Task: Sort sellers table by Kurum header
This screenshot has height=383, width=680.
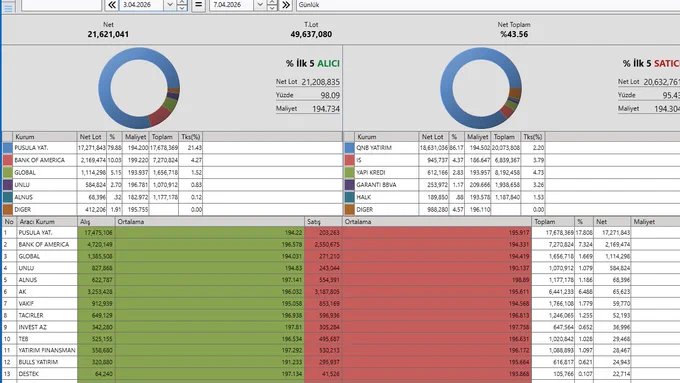Action: (x=387, y=137)
